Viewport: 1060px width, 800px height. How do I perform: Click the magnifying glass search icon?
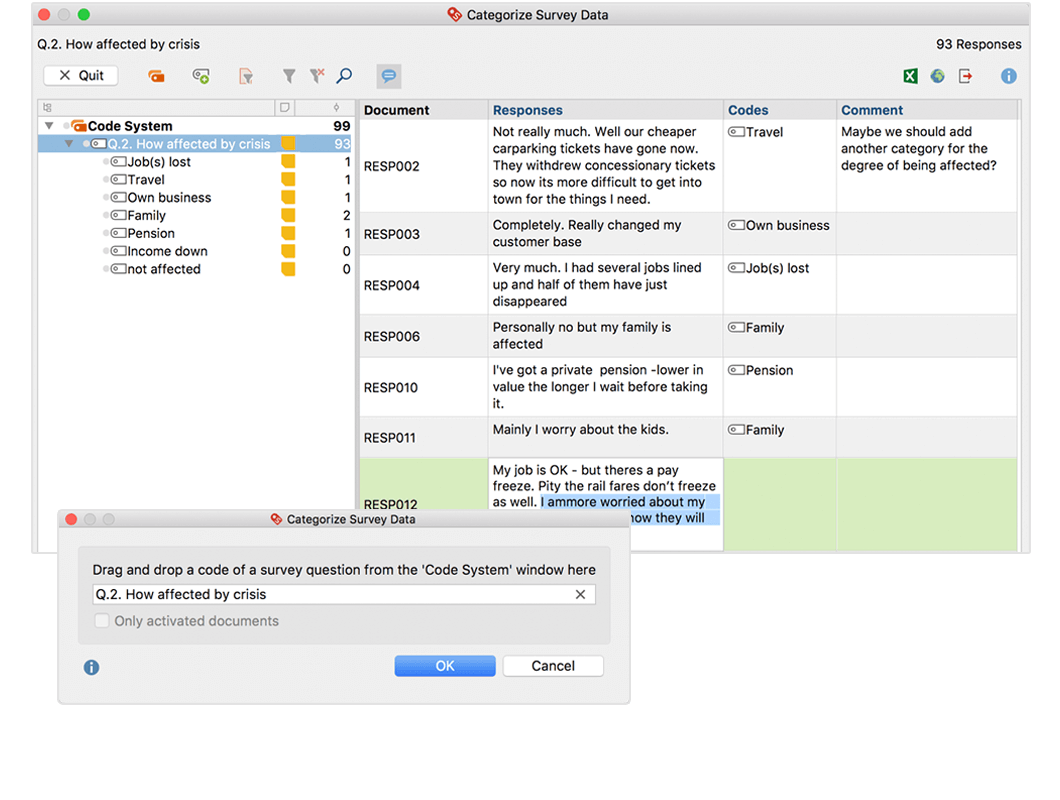[x=344, y=75]
